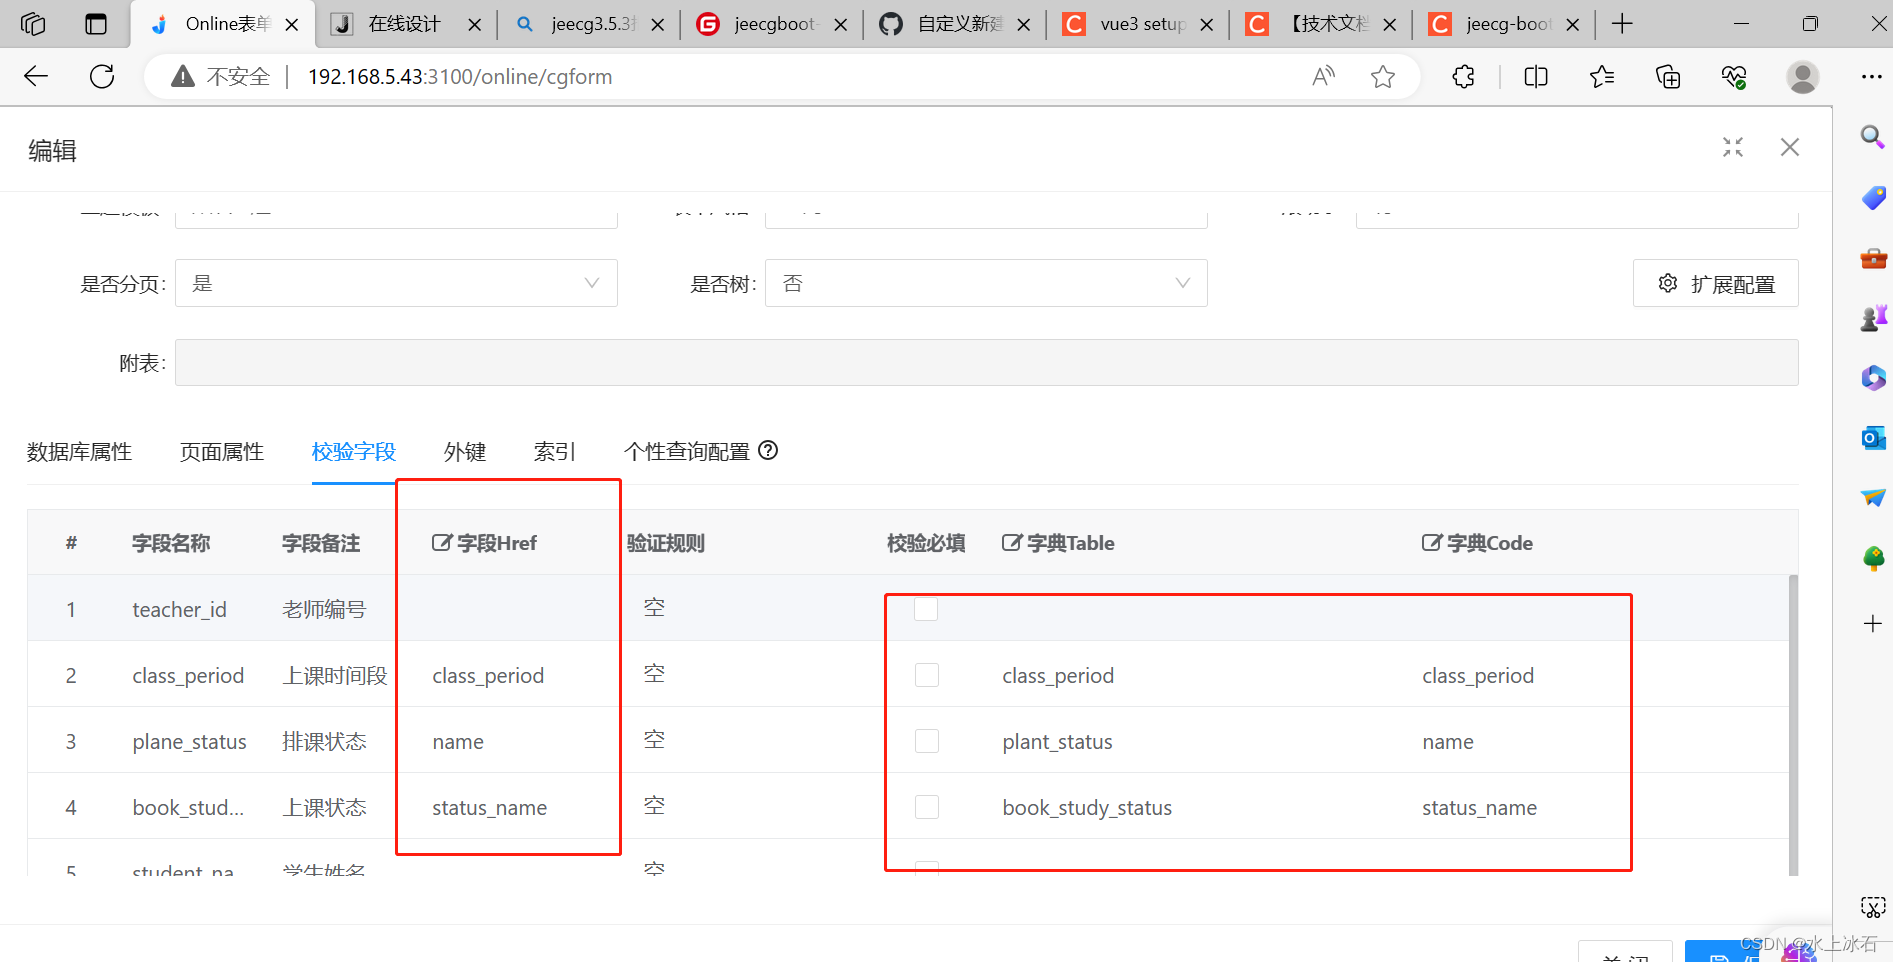Switch to 个性查询配置 tab
This screenshot has height=962, width=1893.
click(687, 452)
